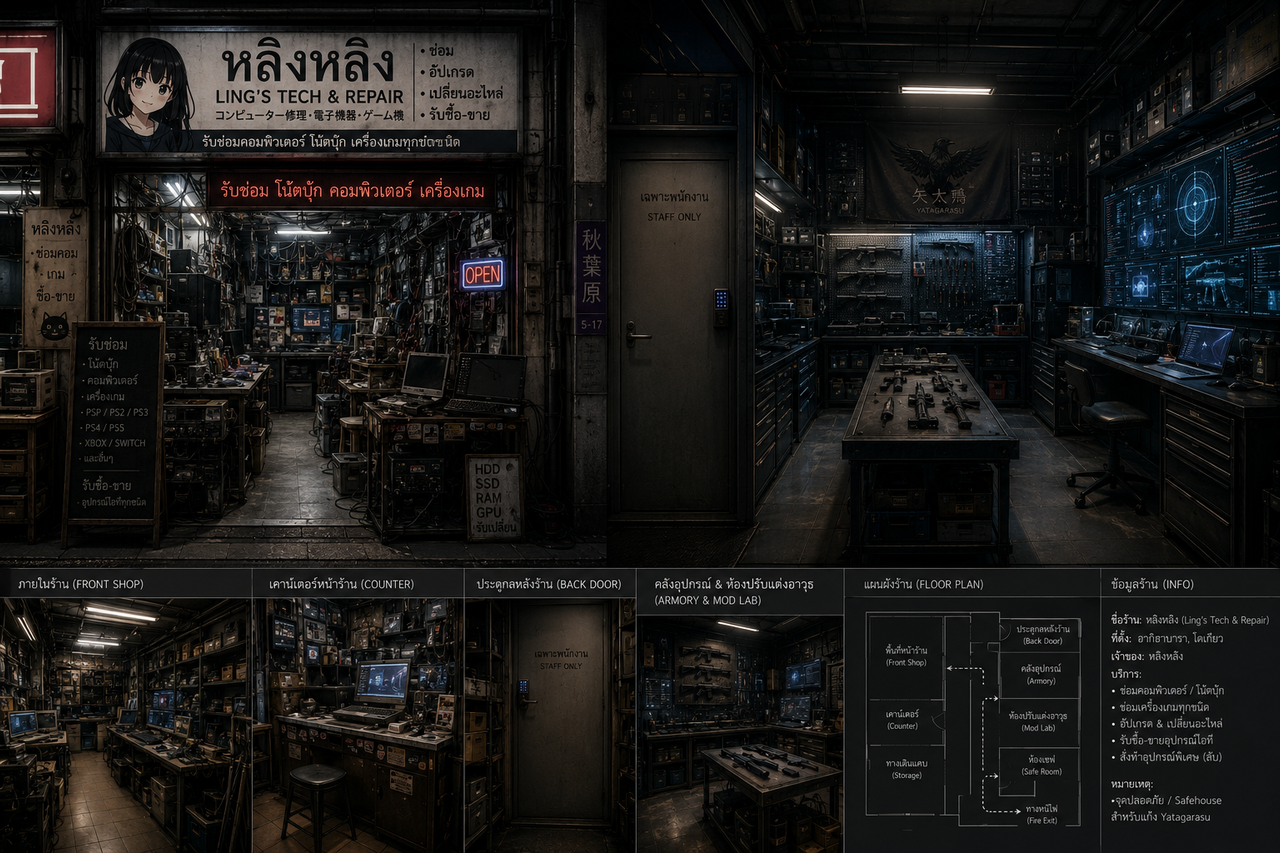
Task: Click the รับซ่อม heading on the chalkboard
Action: [x=108, y=344]
